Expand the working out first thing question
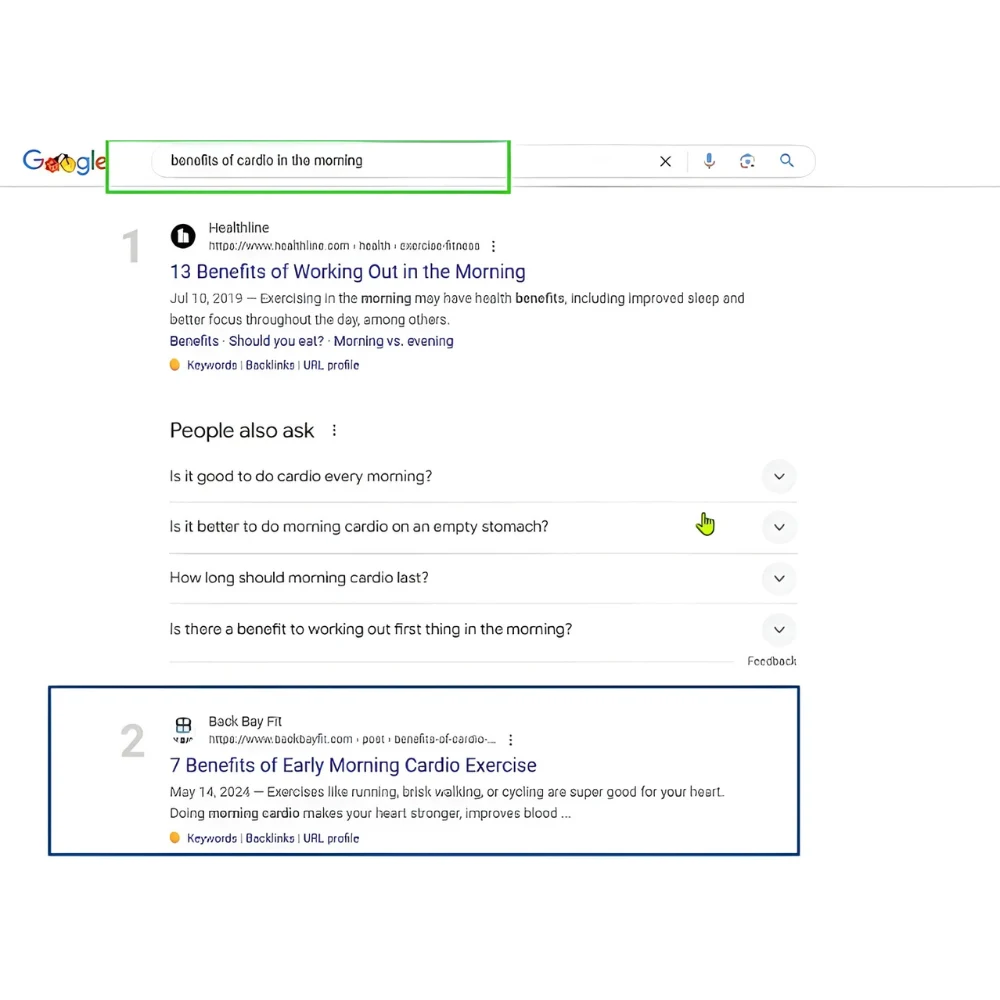The width and height of the screenshot is (1000, 1000). pyautogui.click(x=779, y=630)
